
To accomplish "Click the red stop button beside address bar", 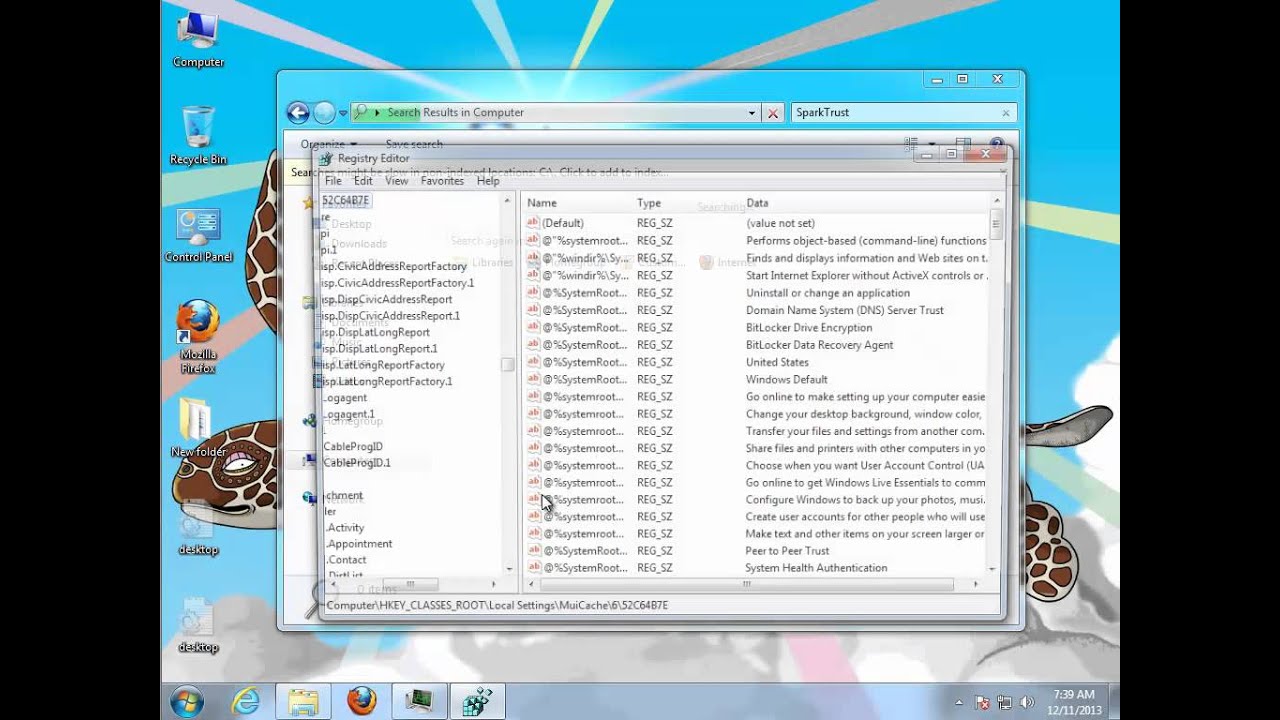I will [772, 113].
